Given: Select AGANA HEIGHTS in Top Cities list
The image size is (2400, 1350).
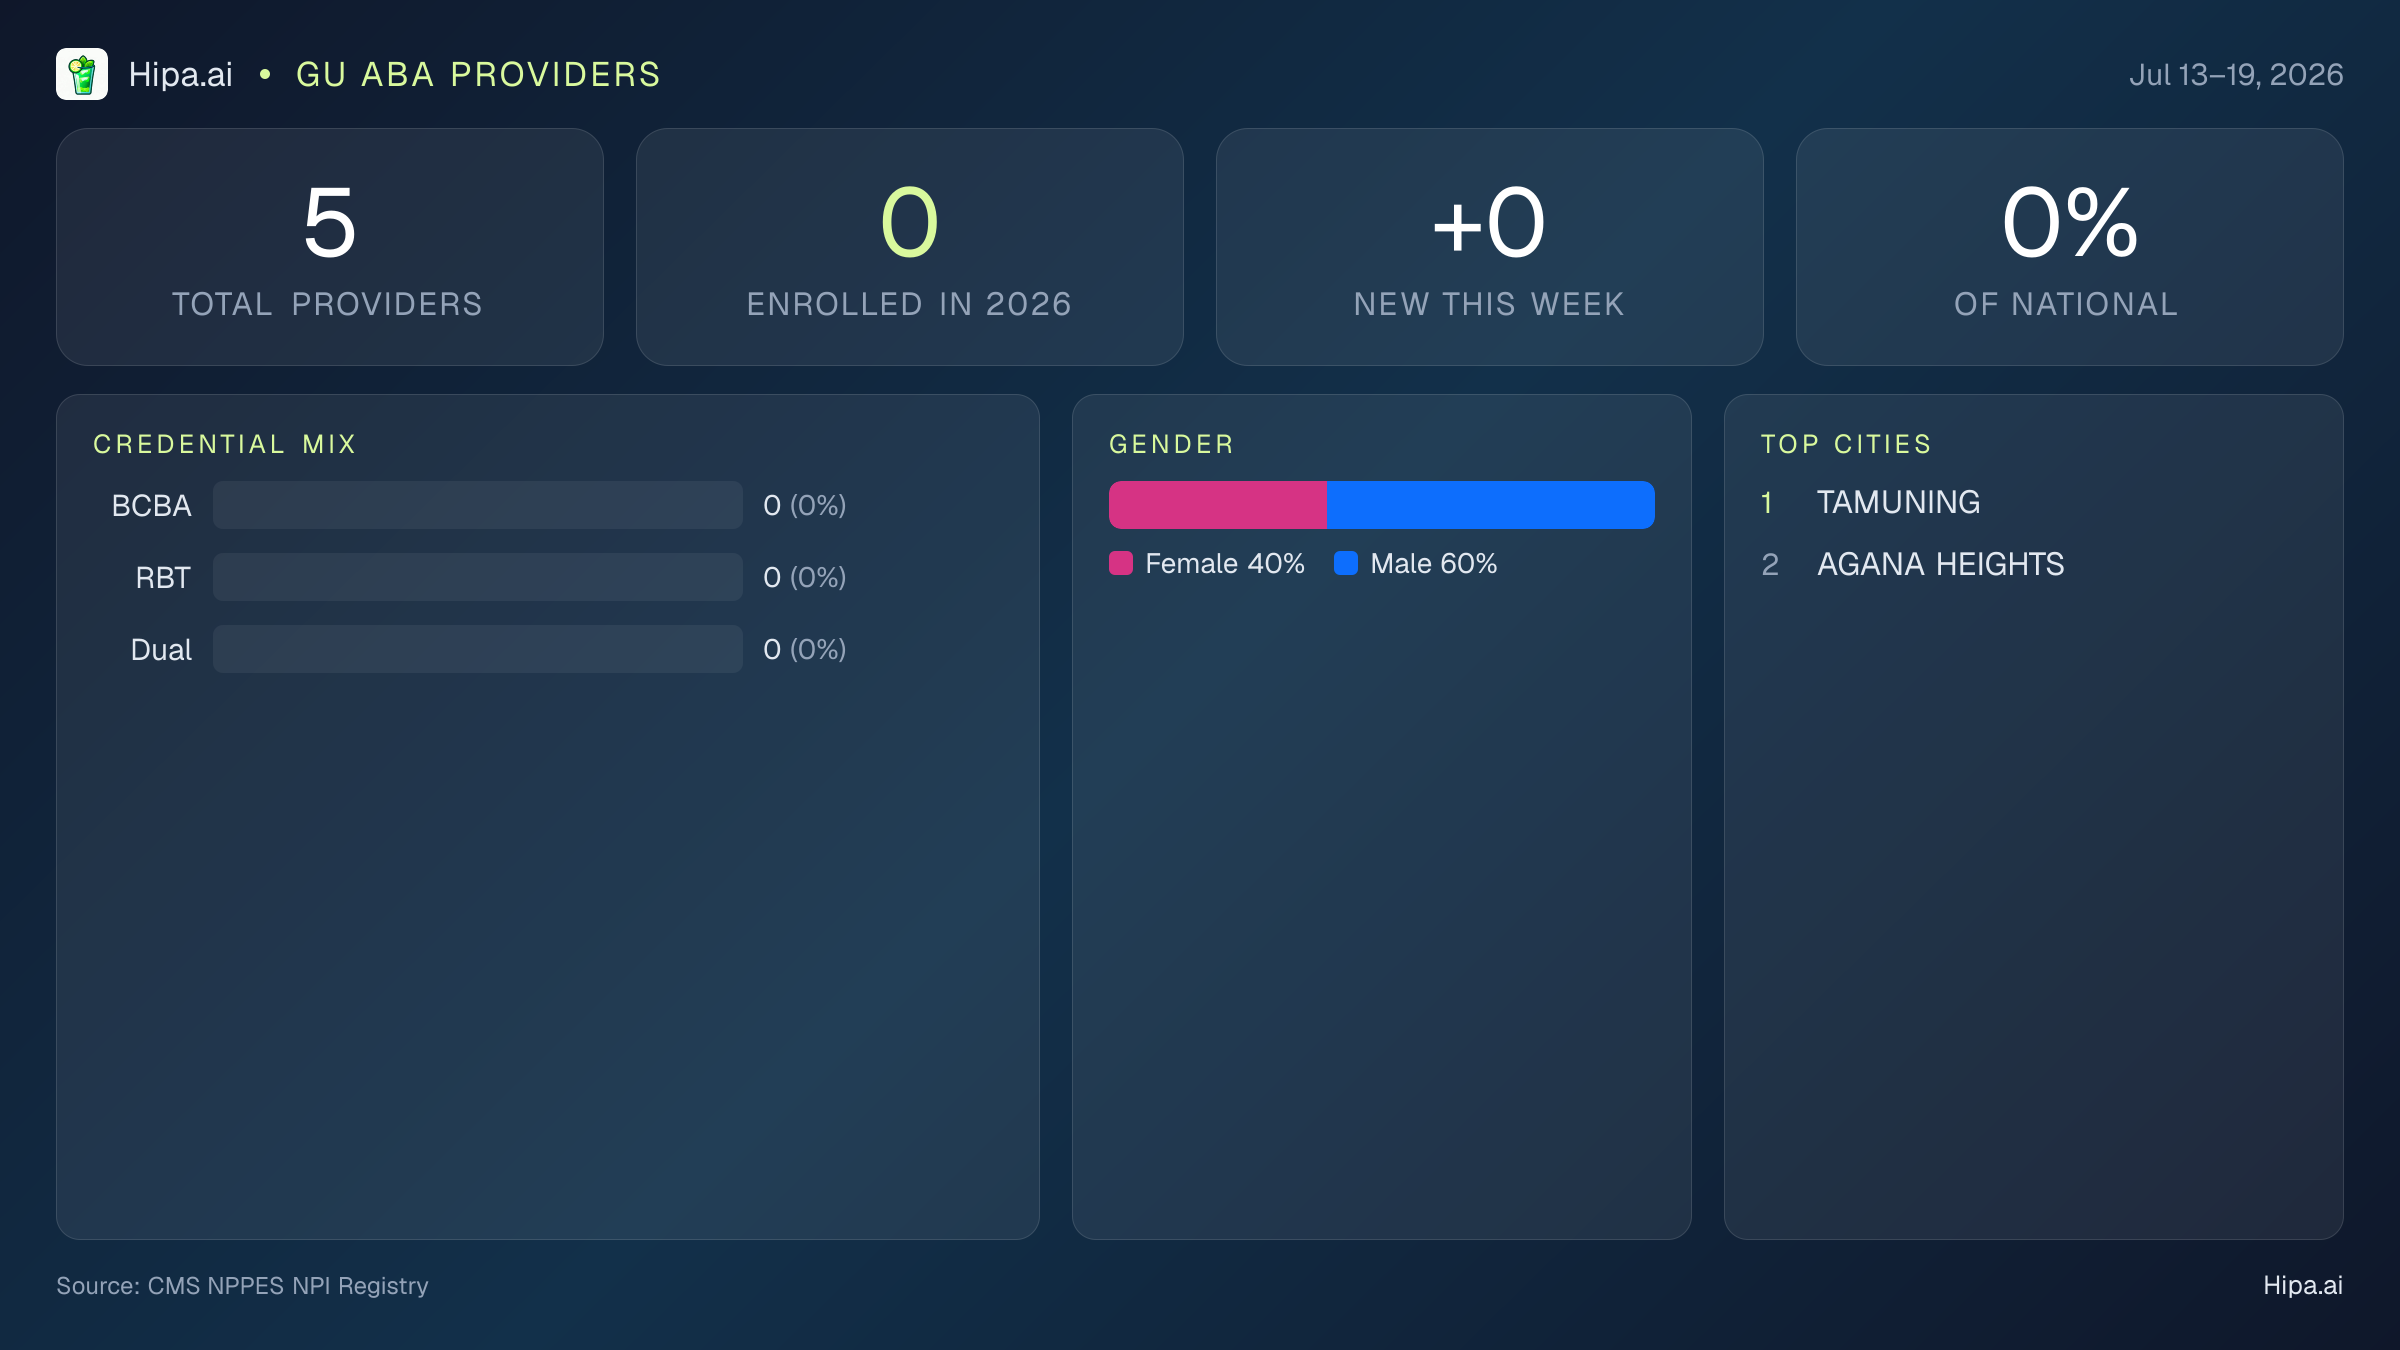Looking at the screenshot, I should (1941, 564).
